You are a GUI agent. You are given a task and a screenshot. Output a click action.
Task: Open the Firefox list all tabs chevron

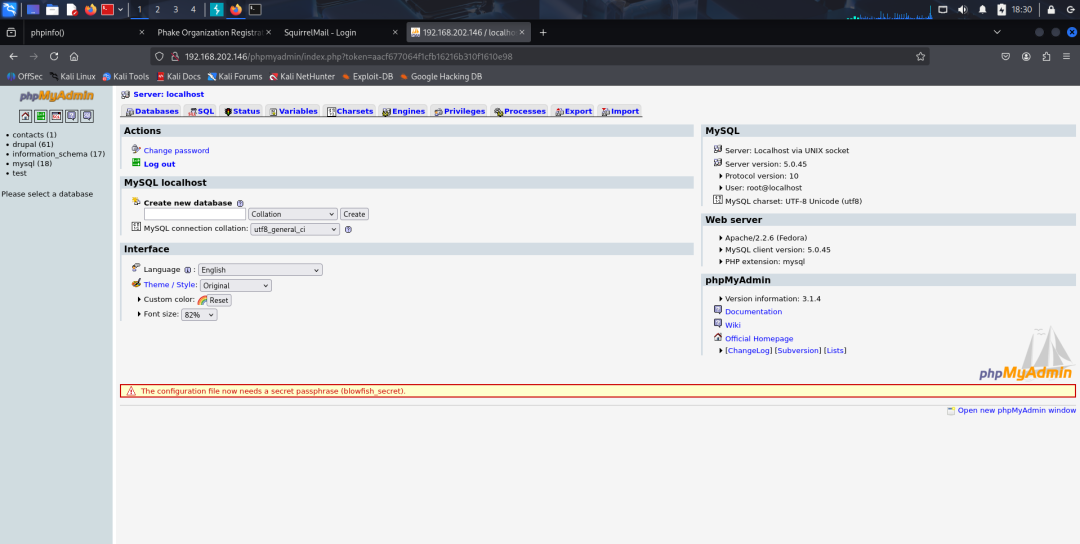point(997,32)
